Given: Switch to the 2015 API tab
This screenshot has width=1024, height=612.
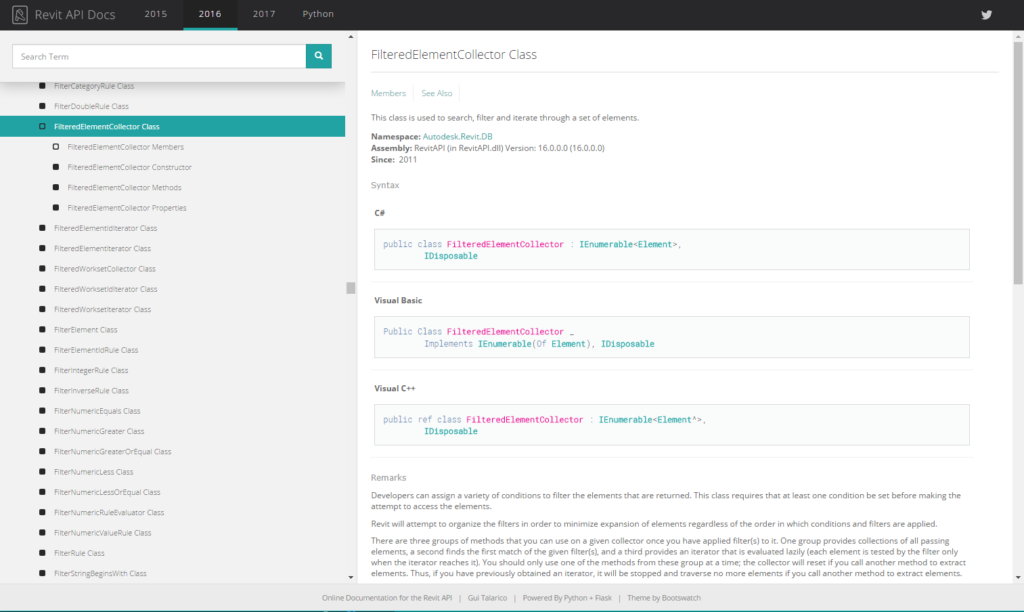Looking at the screenshot, I should (x=155, y=14).
